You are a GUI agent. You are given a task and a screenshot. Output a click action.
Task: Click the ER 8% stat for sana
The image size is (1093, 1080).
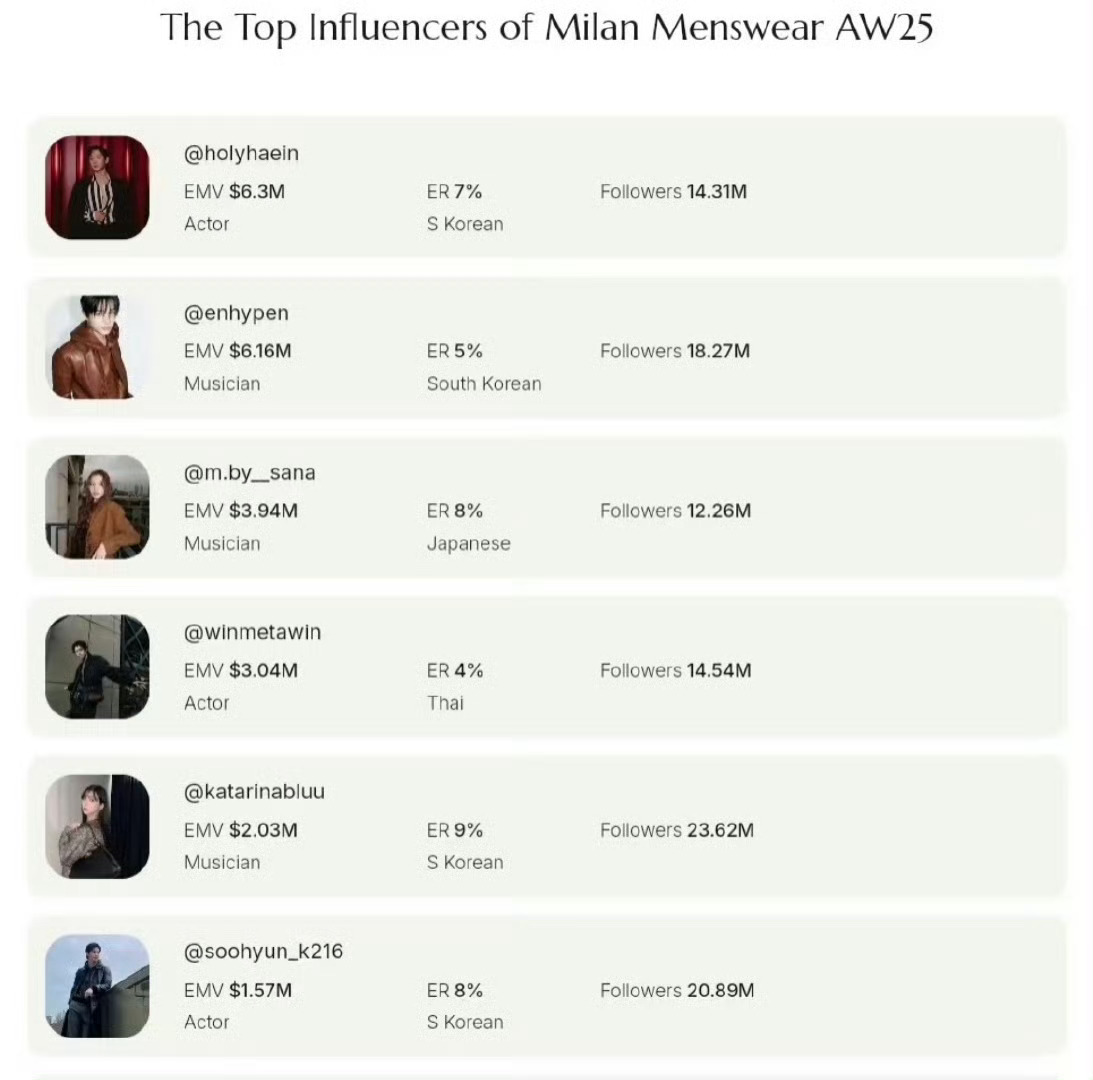pyautogui.click(x=454, y=511)
